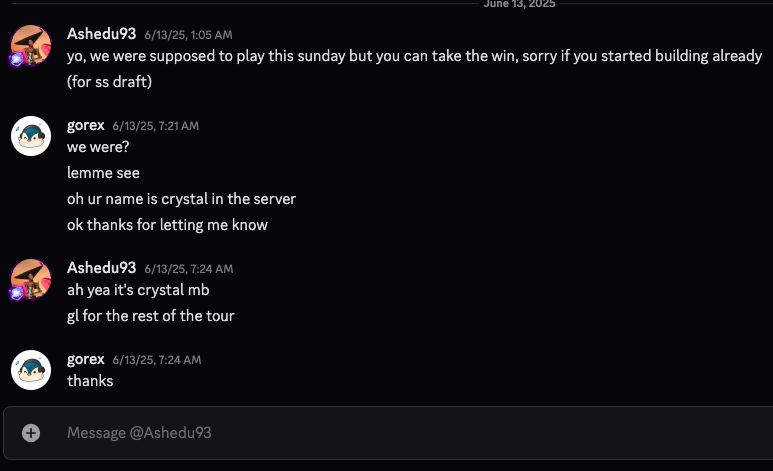Click Ashedu93's avatar on the 1:05 AM message
This screenshot has width=773, height=471.
pos(31,45)
